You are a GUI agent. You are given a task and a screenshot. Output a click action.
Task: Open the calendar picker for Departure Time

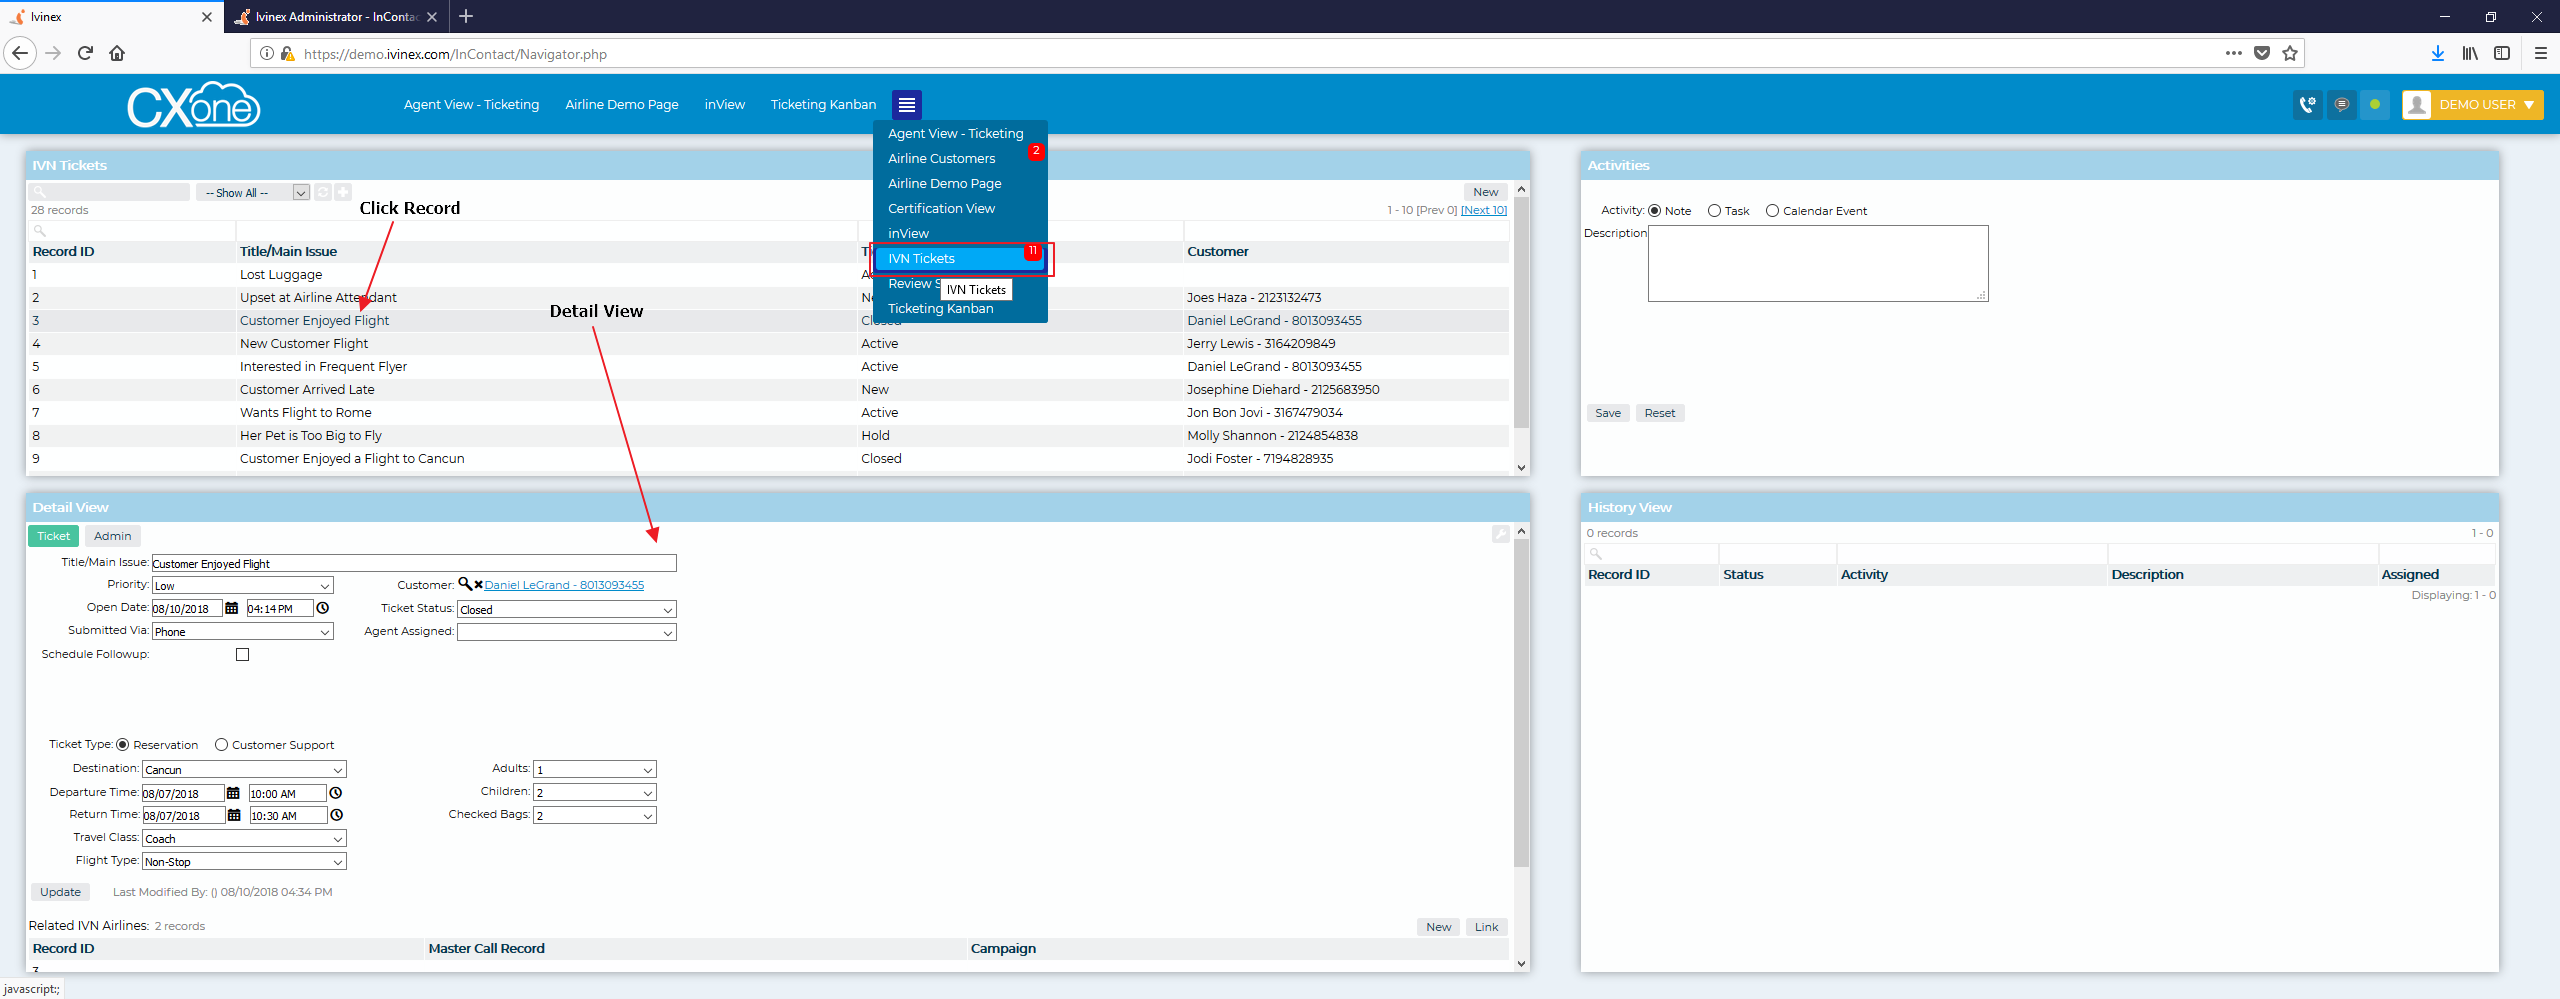[x=233, y=793]
